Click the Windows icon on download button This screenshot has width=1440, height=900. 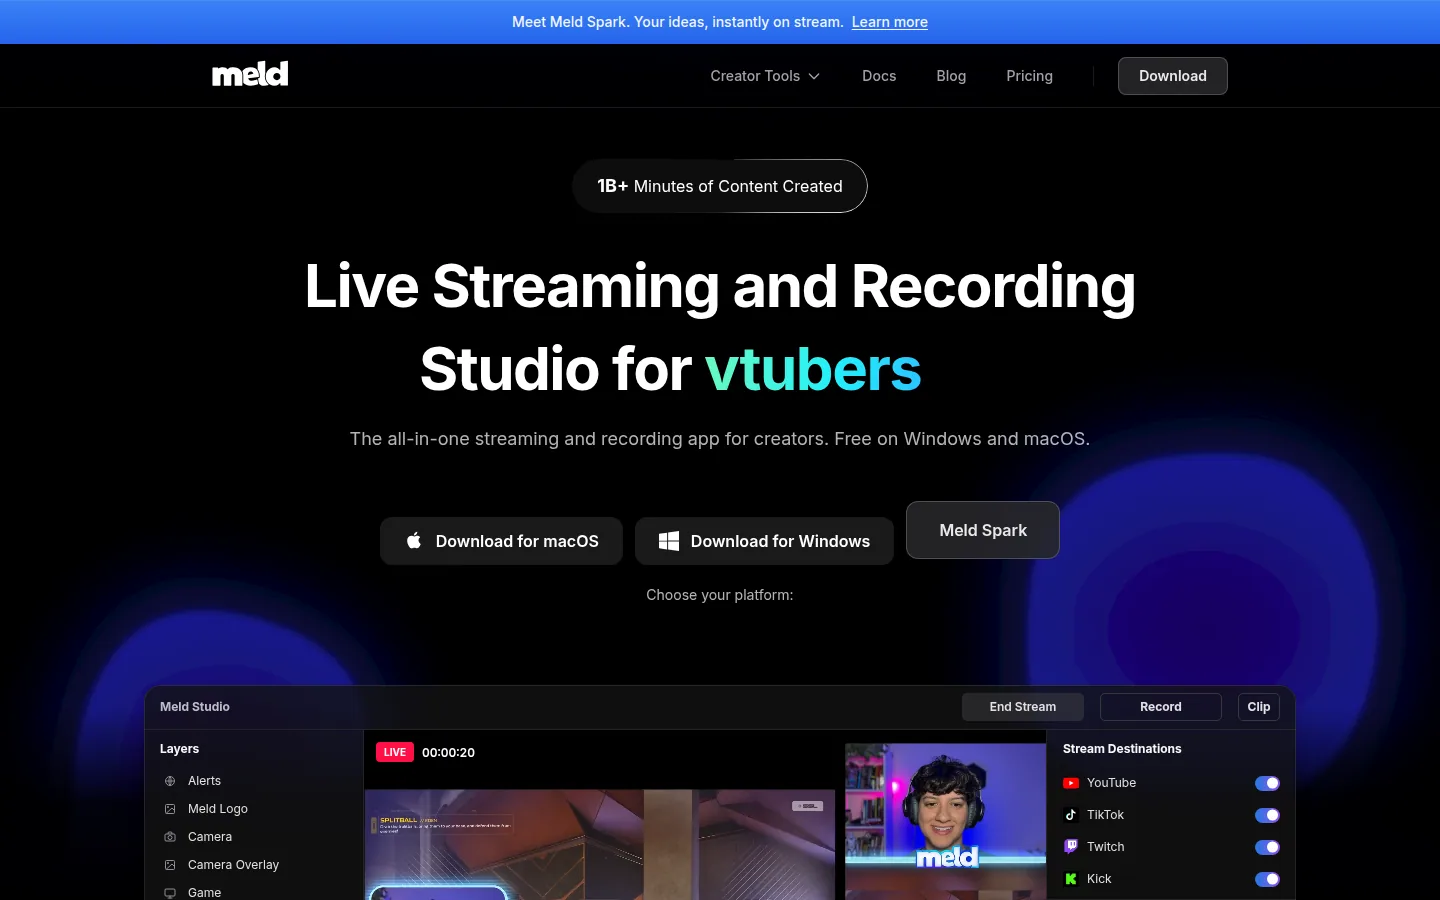tap(669, 541)
